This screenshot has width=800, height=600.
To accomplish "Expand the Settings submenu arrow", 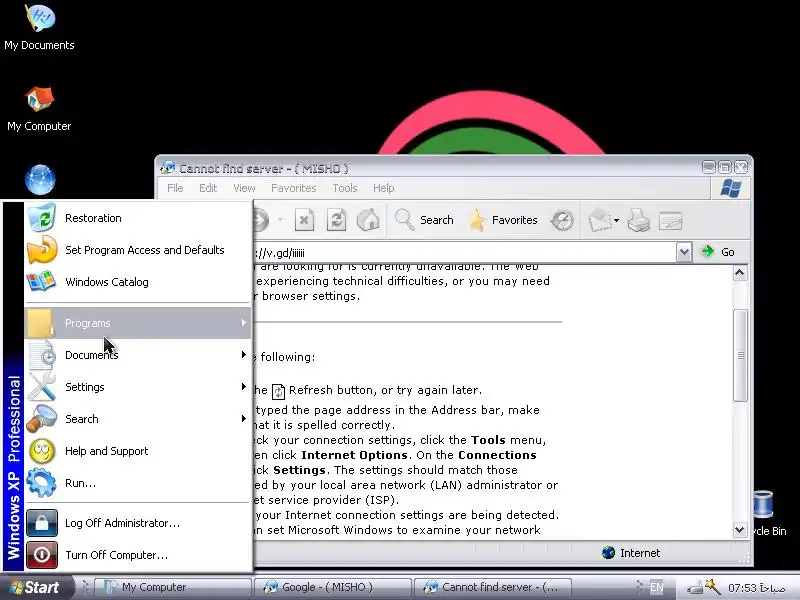I will click(244, 387).
